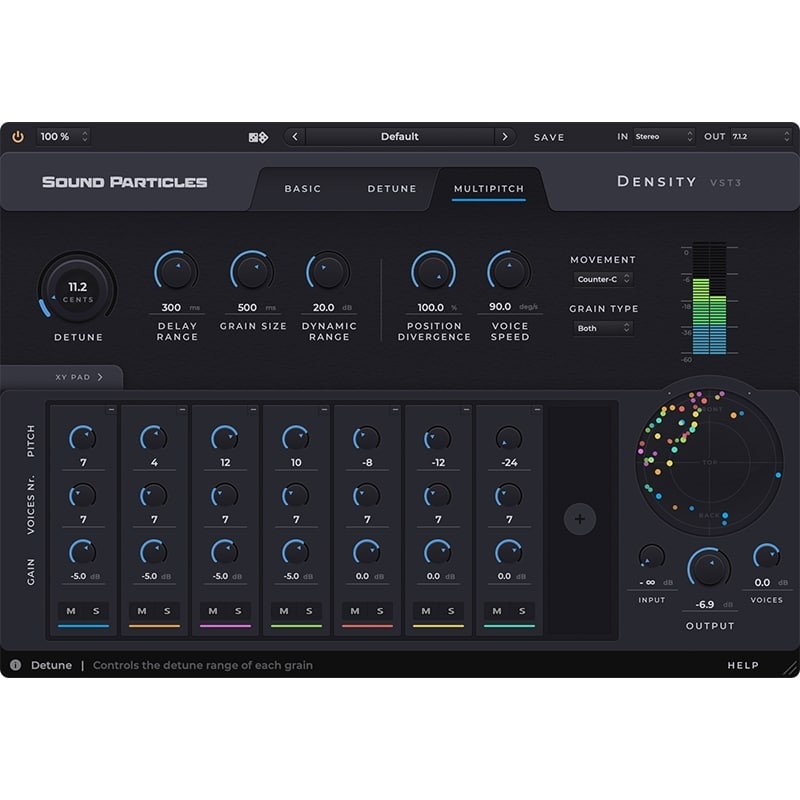
Task: Click the randomize dice icon
Action: click(x=258, y=137)
